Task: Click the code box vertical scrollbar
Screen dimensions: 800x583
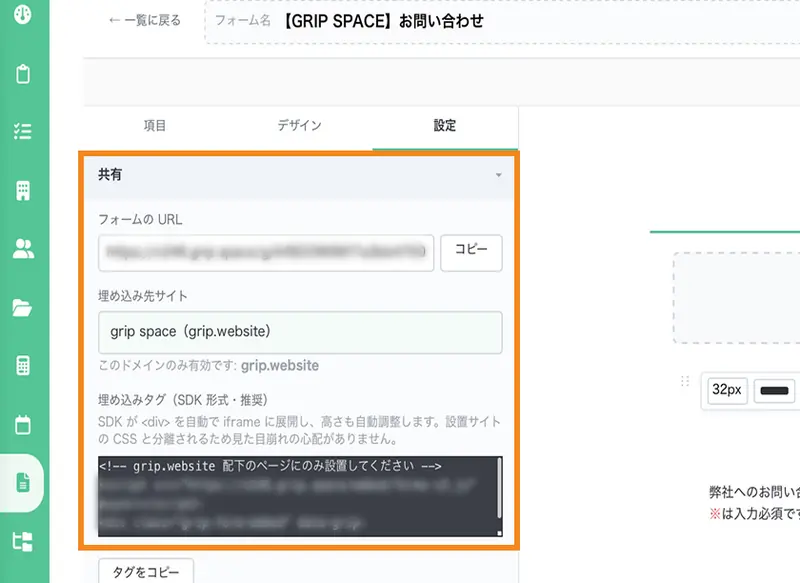Action: click(499, 488)
